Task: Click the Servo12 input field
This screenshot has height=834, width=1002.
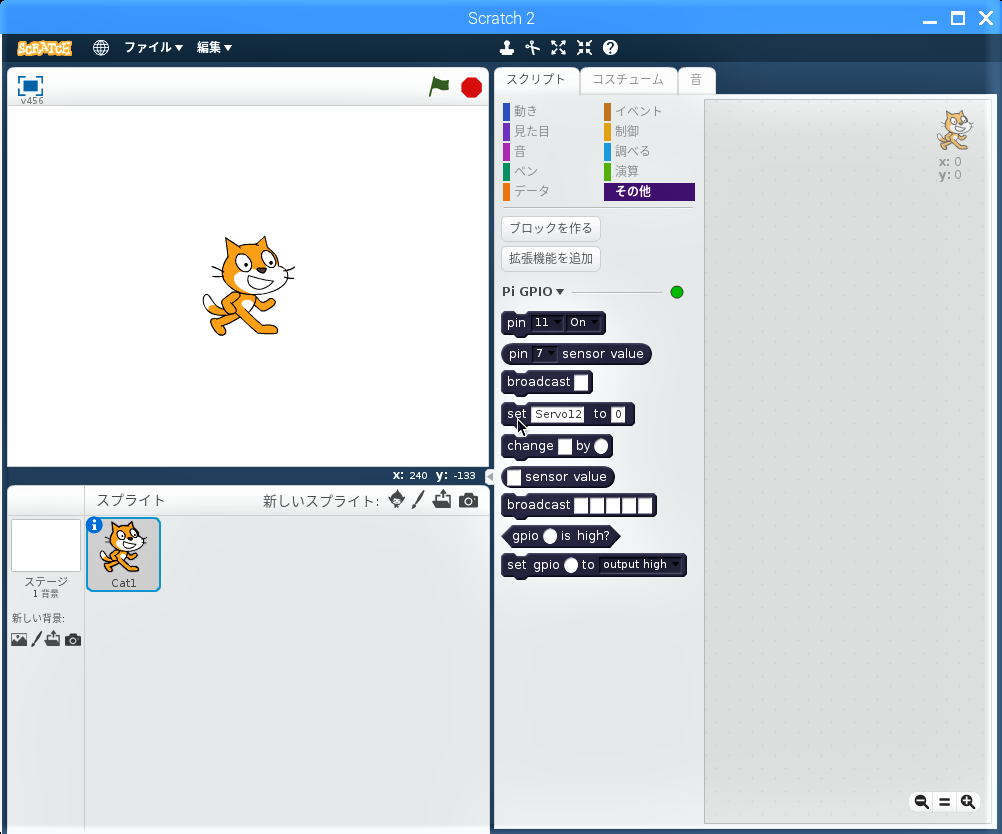Action: point(559,414)
